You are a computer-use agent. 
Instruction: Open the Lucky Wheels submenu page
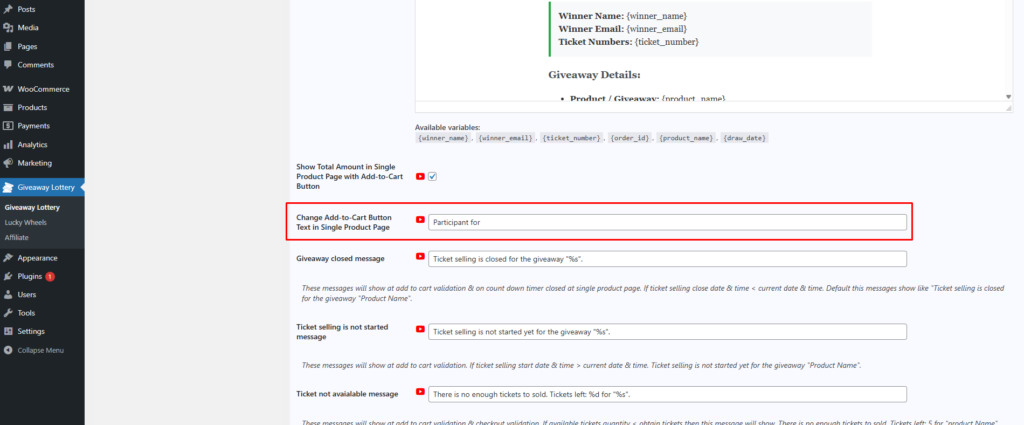pyautogui.click(x=27, y=222)
